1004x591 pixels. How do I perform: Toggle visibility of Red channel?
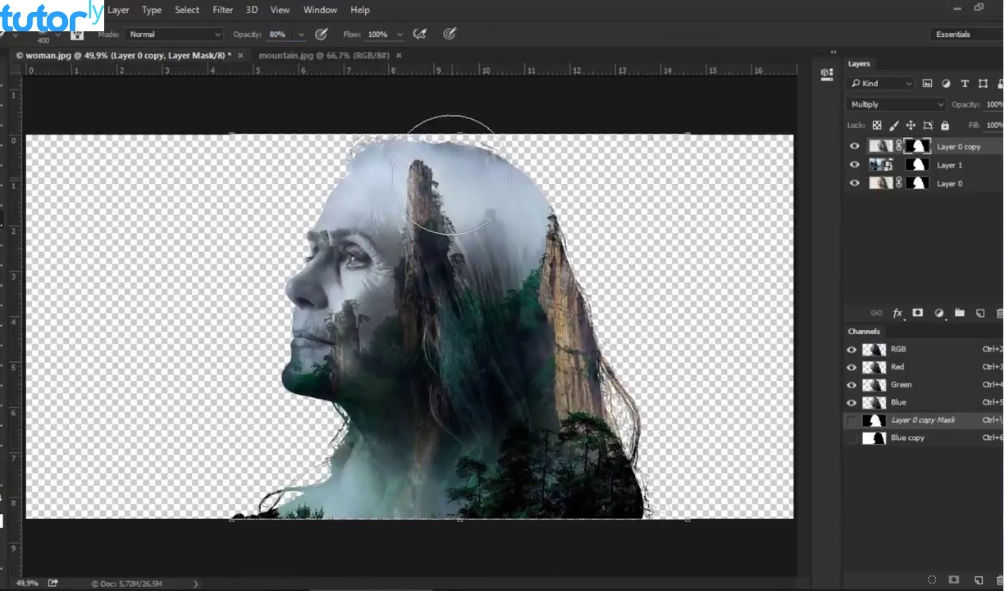click(x=851, y=368)
